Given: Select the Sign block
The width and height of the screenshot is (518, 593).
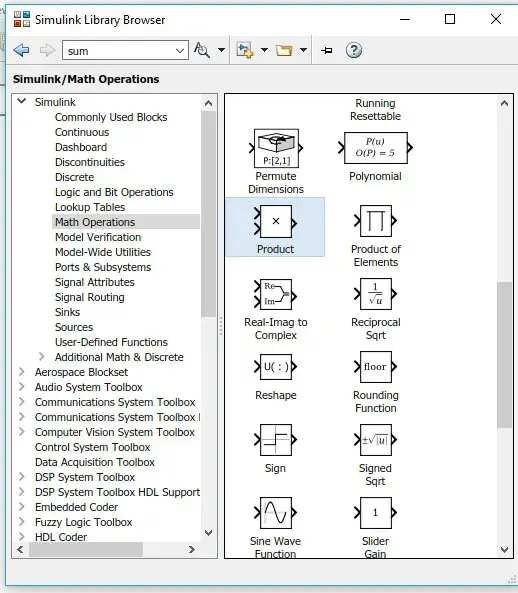Looking at the screenshot, I should pos(276,440).
